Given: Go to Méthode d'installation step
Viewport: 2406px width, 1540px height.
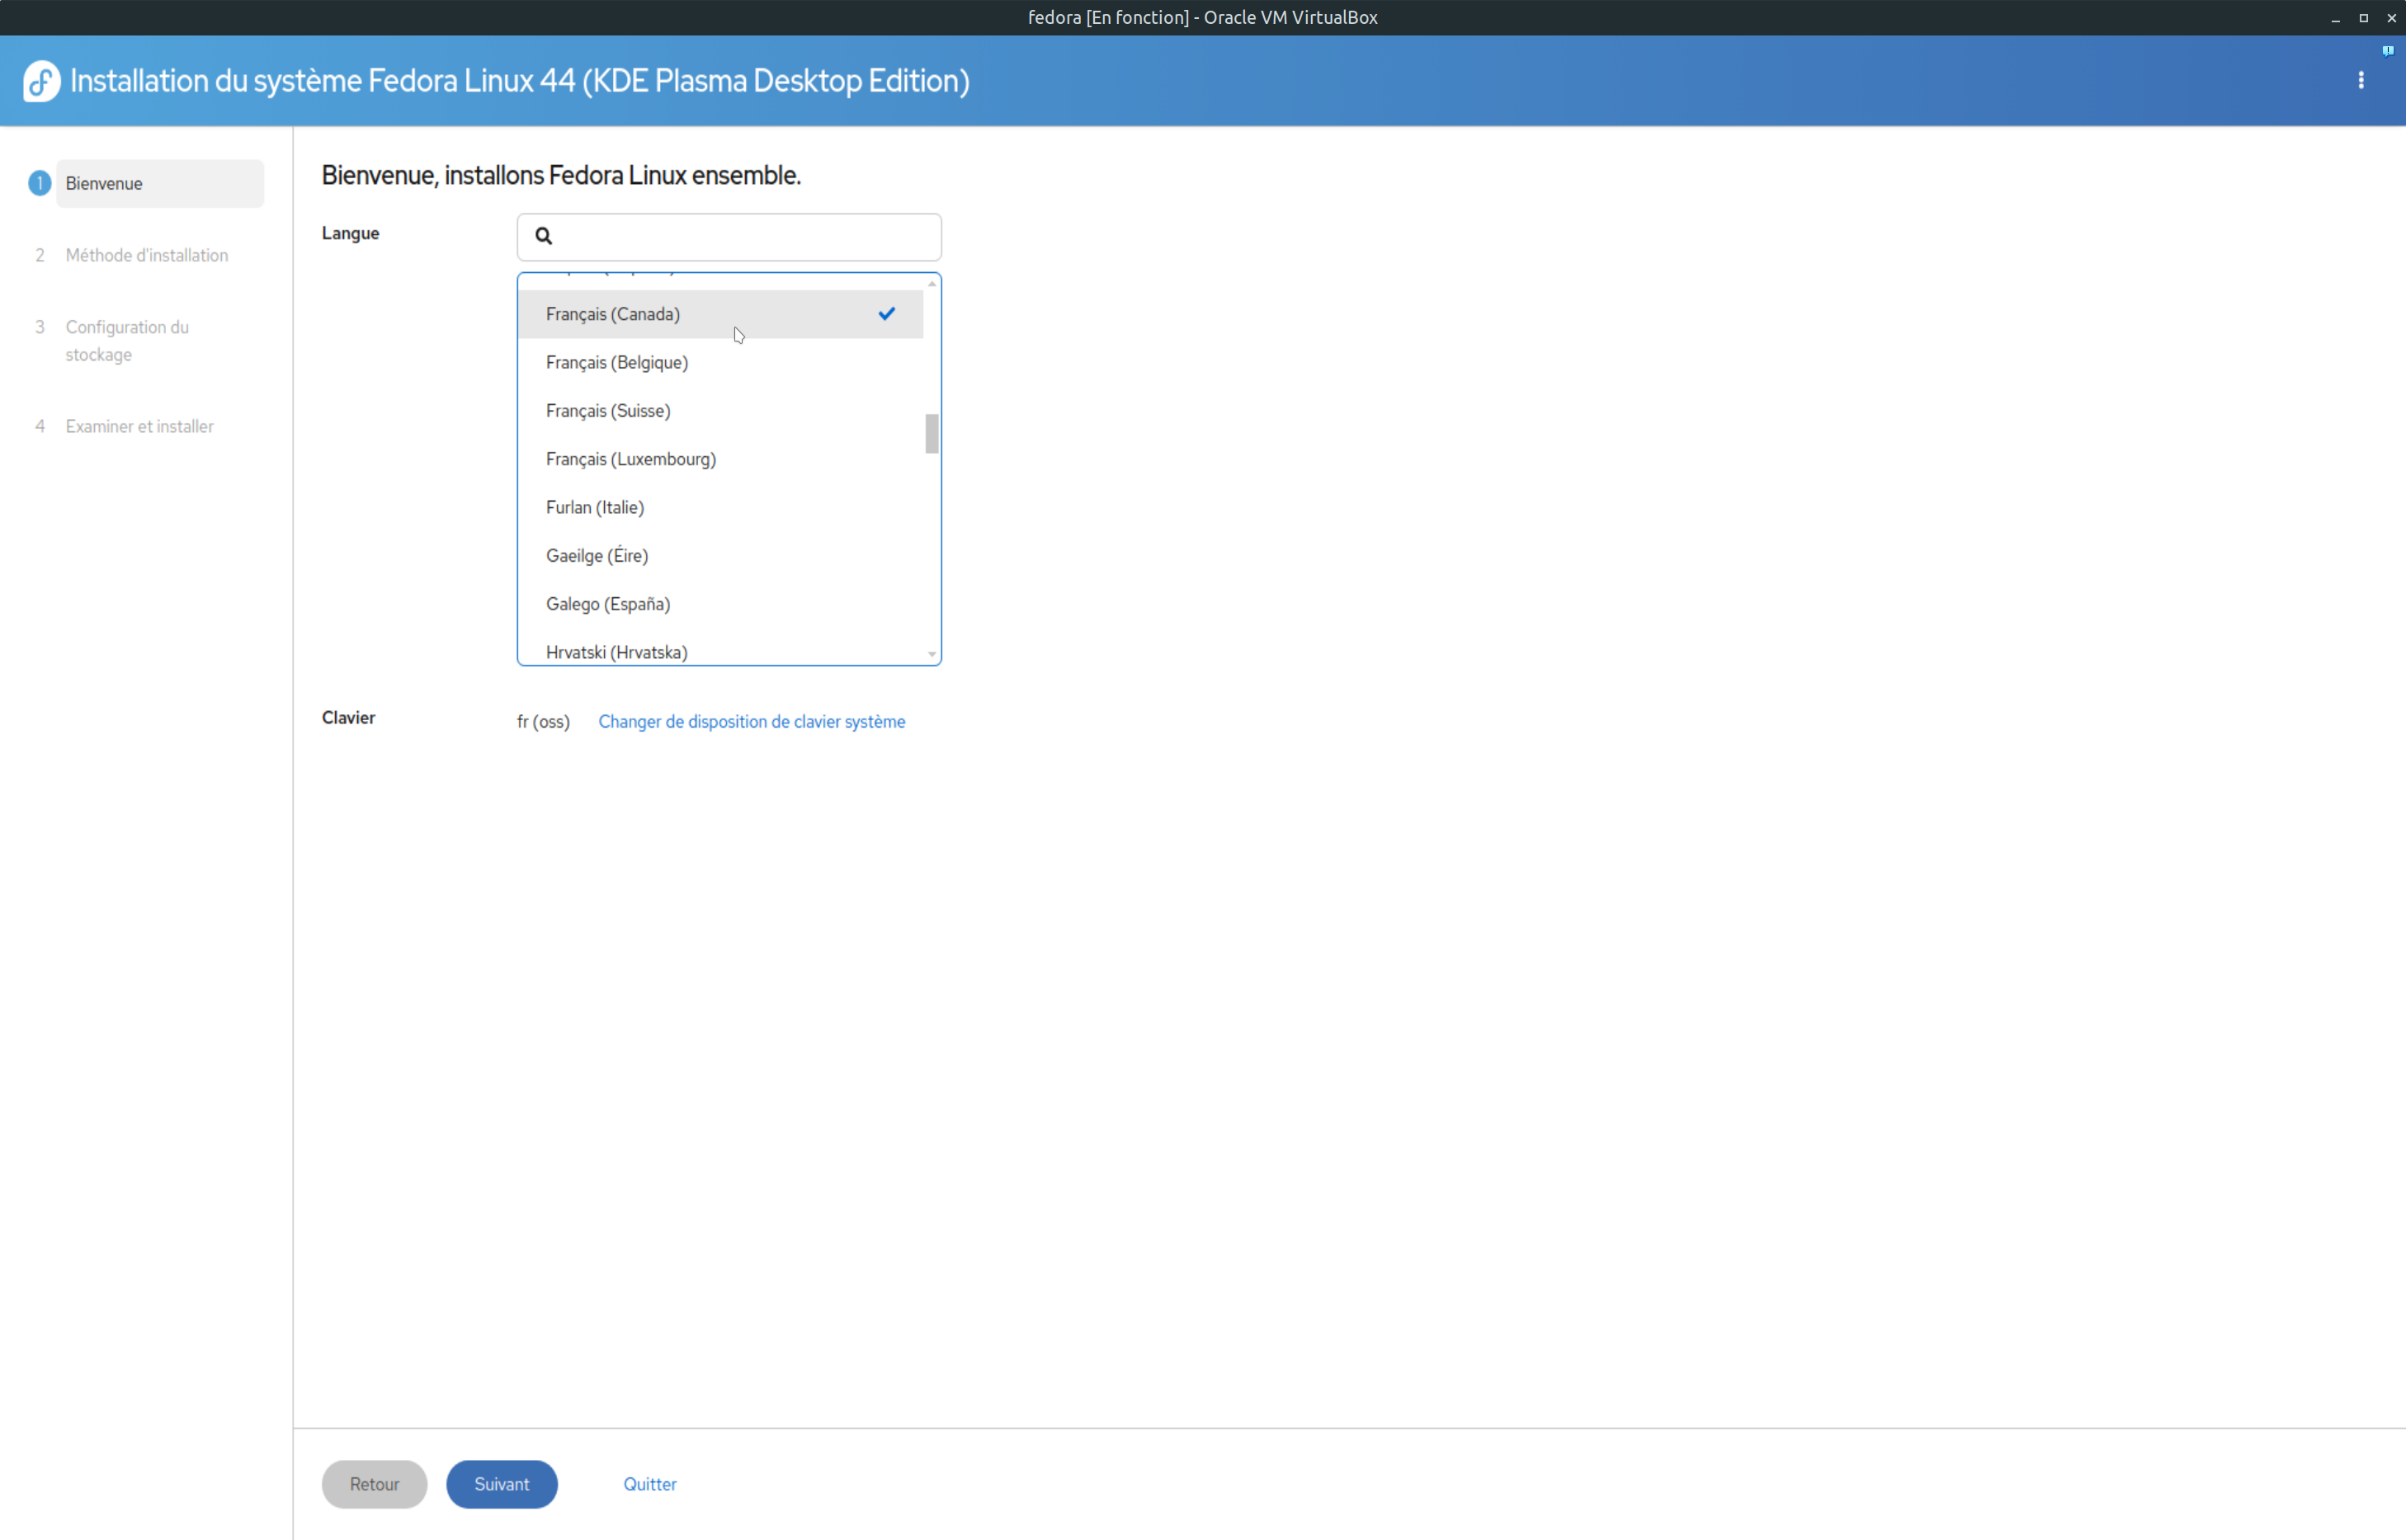Looking at the screenshot, I should 147,256.
